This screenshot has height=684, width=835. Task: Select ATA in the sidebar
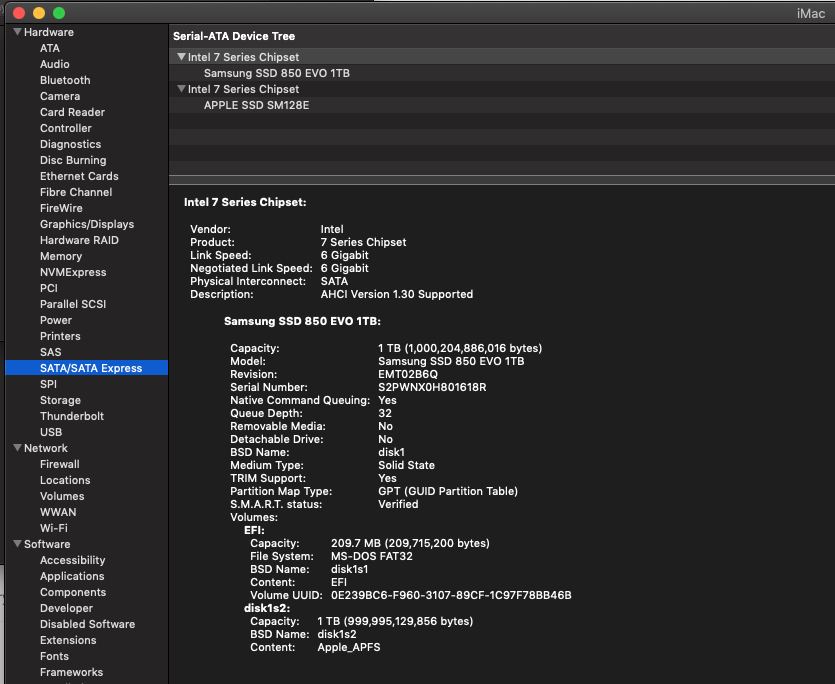coord(50,48)
